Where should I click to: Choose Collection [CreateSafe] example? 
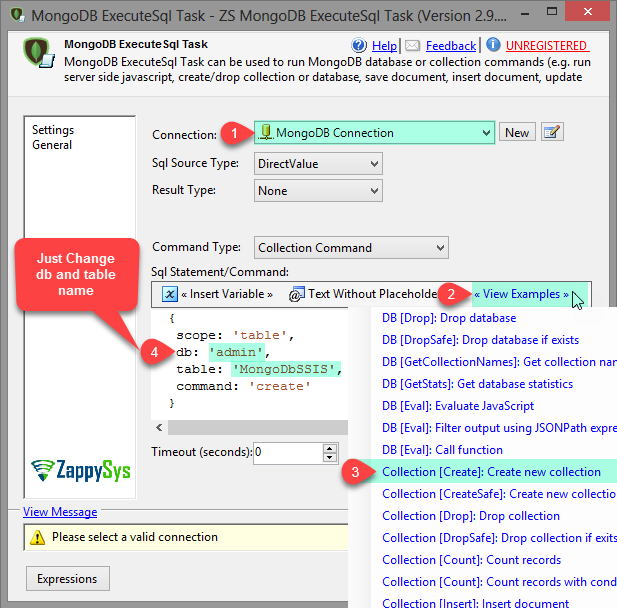tap(499, 494)
